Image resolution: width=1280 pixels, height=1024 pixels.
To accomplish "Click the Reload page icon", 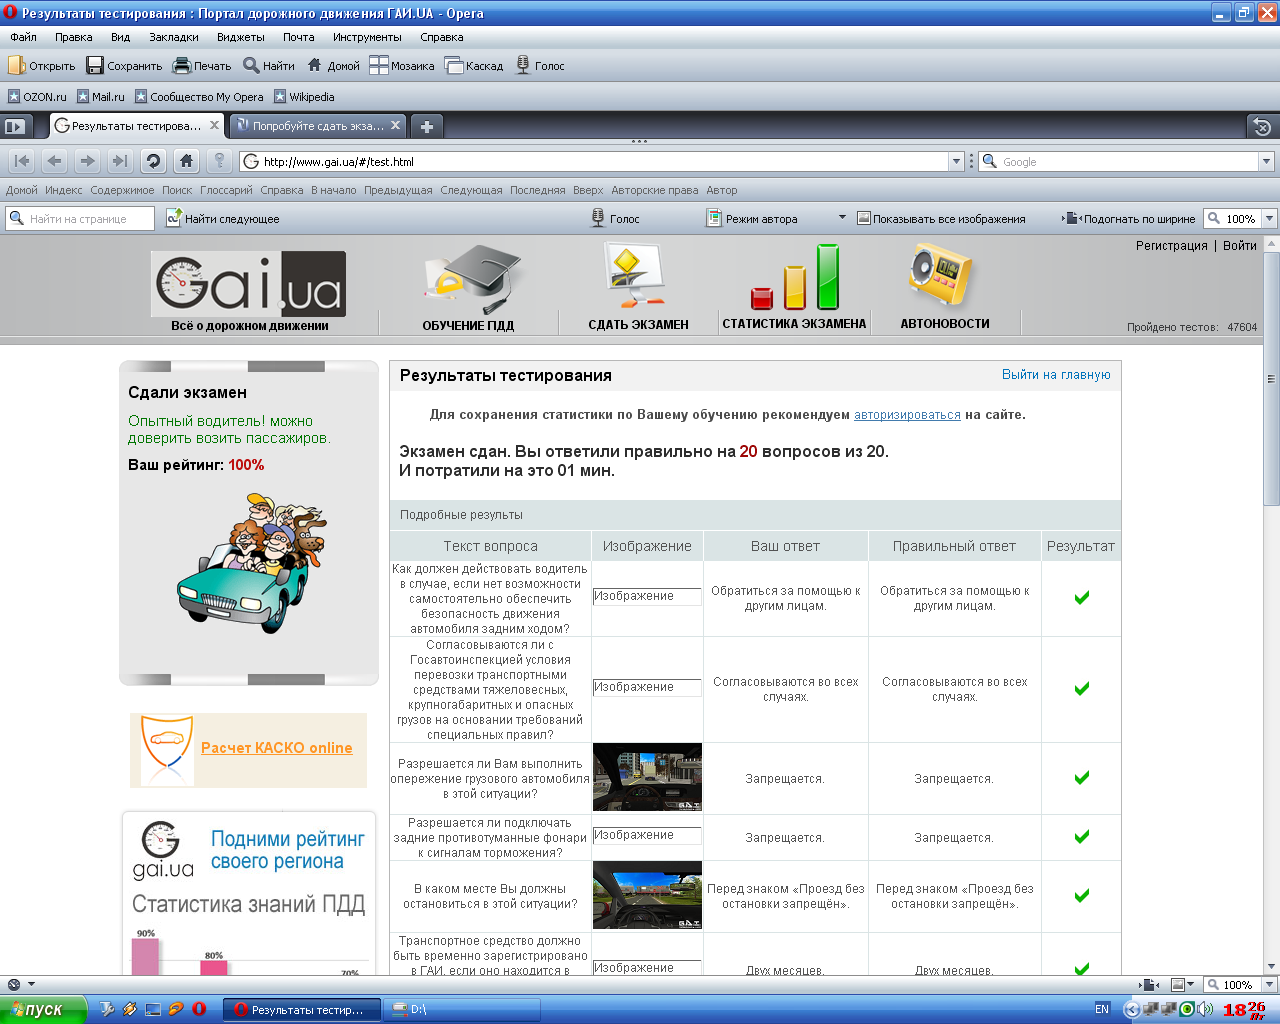I will pos(153,161).
